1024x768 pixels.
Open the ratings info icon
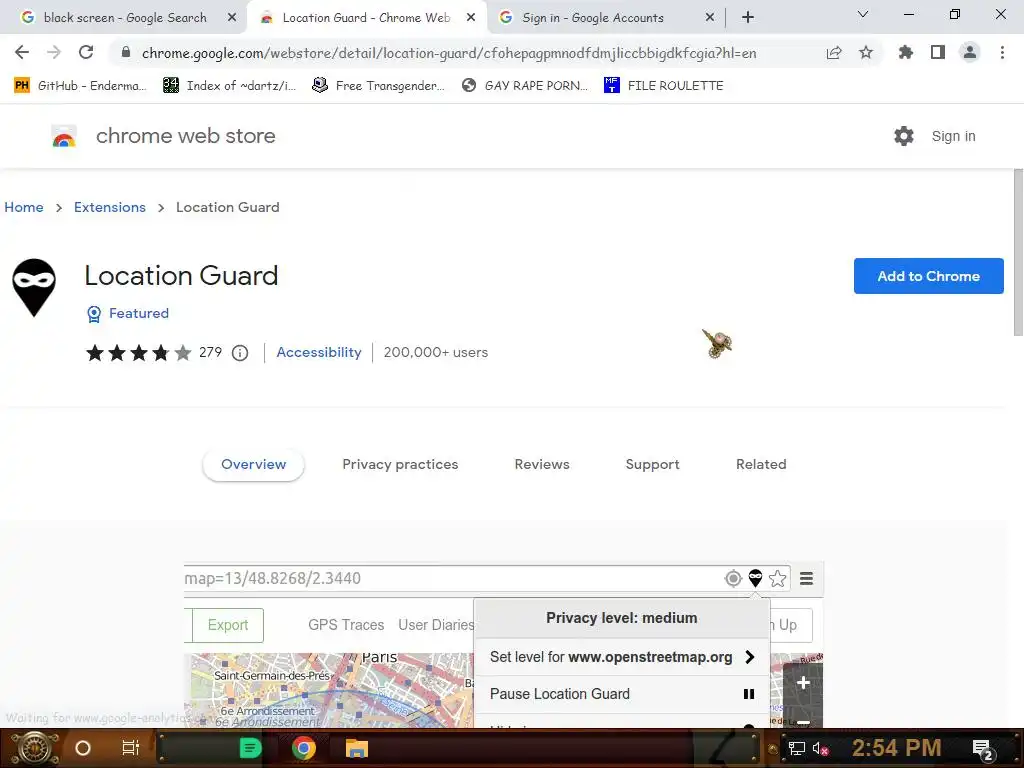click(x=240, y=353)
